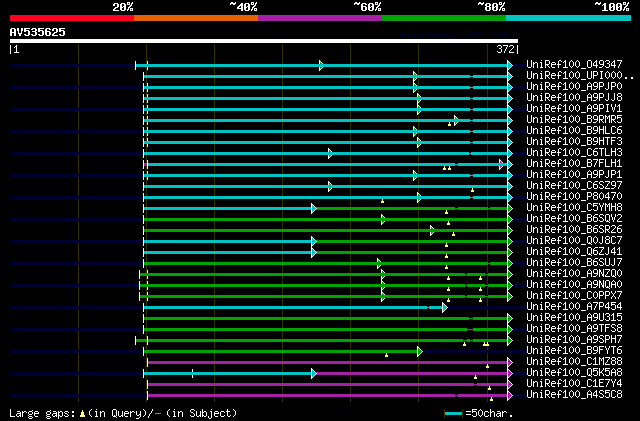Click the orange ~40% identity color segment
This screenshot has height=421, width=640.
click(196, 18)
